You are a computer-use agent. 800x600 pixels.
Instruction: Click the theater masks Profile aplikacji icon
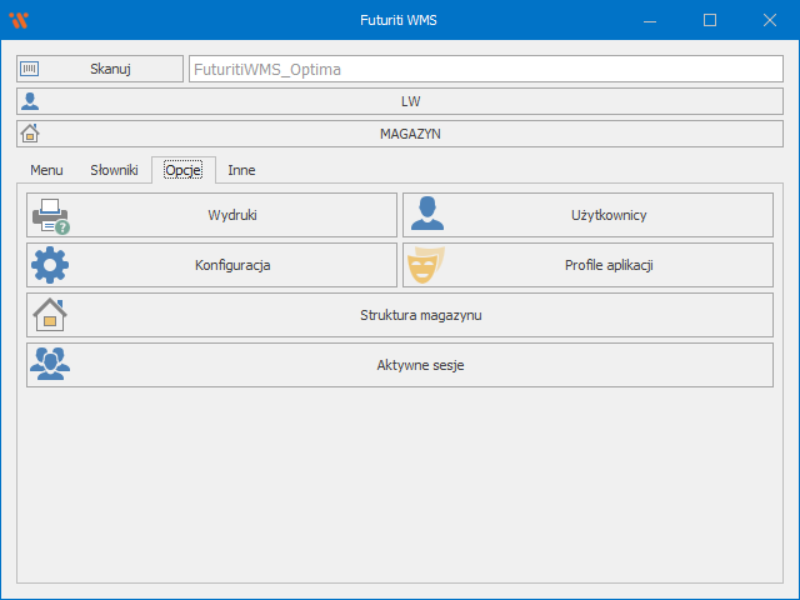[x=426, y=265]
